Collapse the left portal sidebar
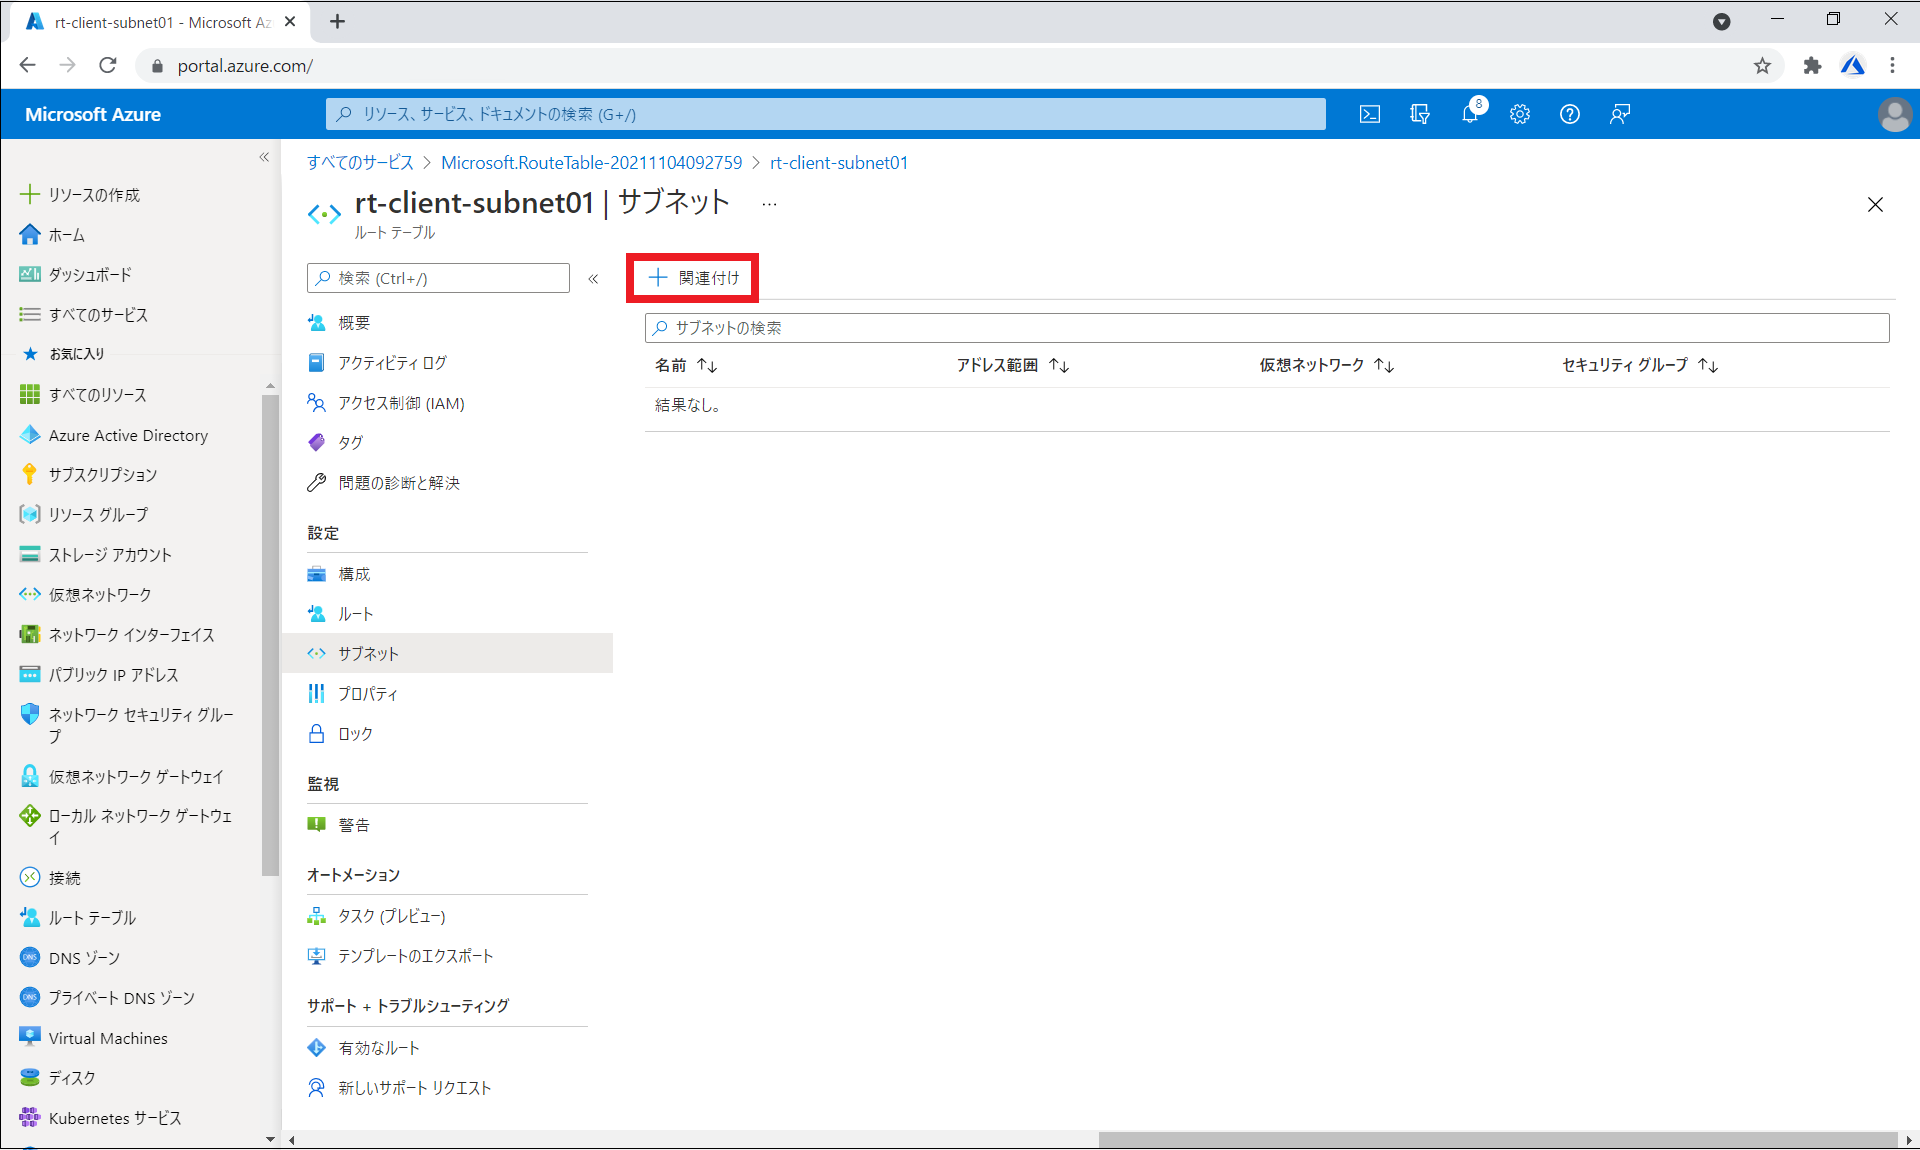The height and width of the screenshot is (1150, 1920). pyautogui.click(x=264, y=157)
